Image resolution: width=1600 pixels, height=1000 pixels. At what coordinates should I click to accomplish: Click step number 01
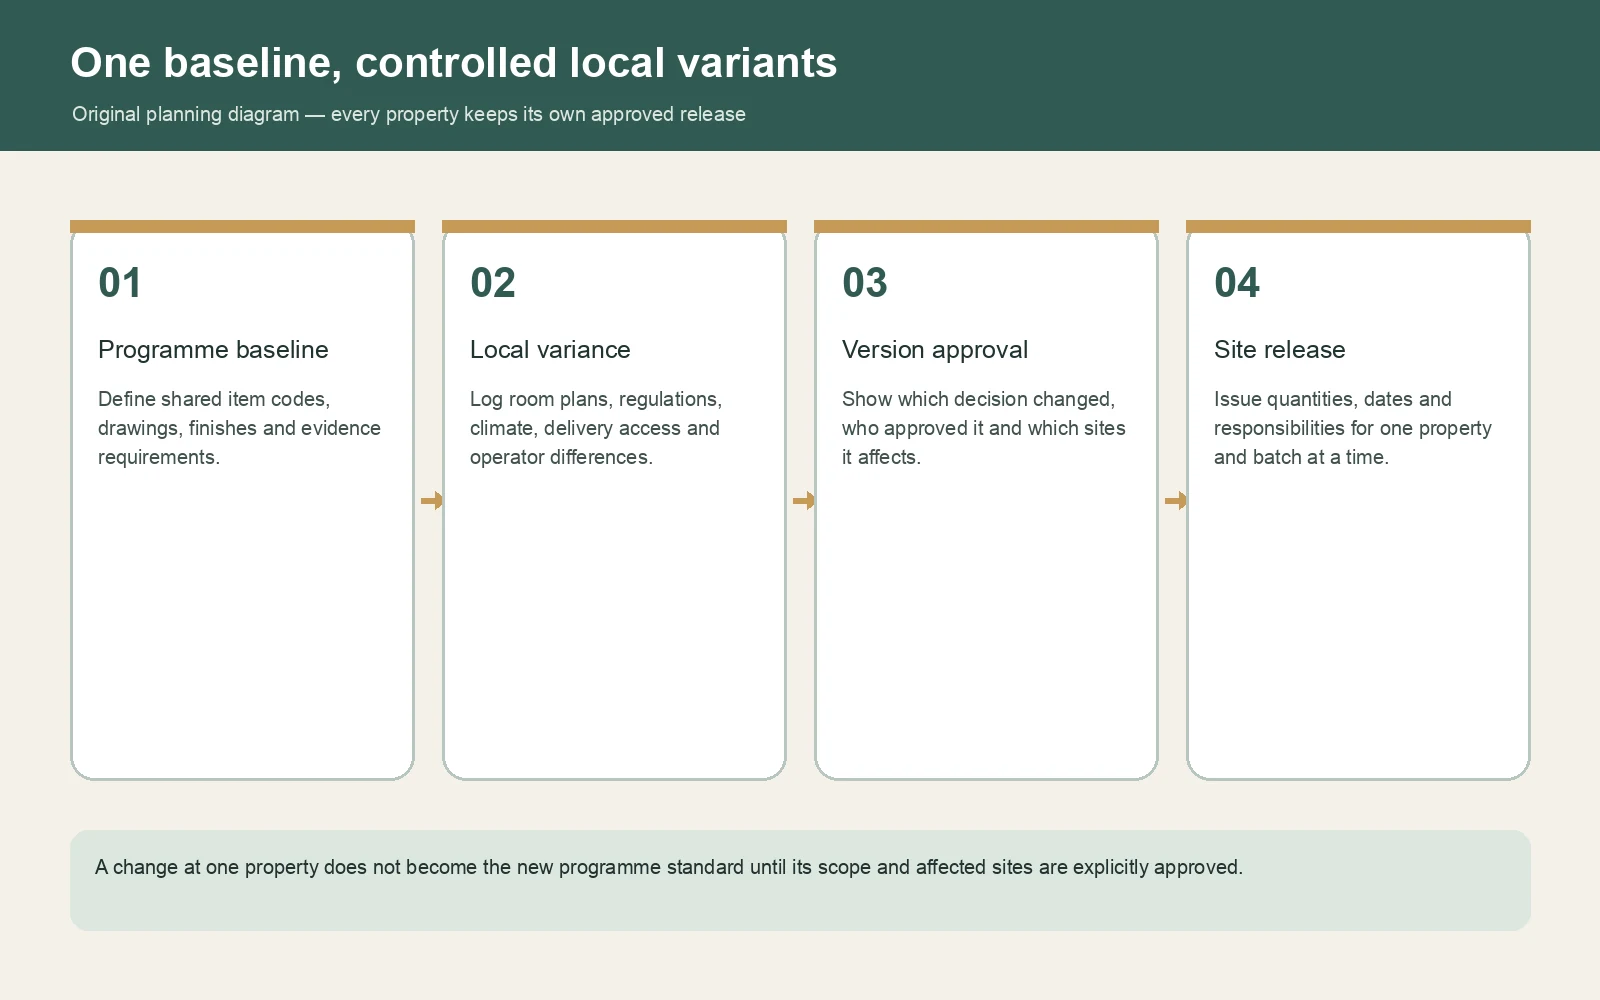point(120,283)
